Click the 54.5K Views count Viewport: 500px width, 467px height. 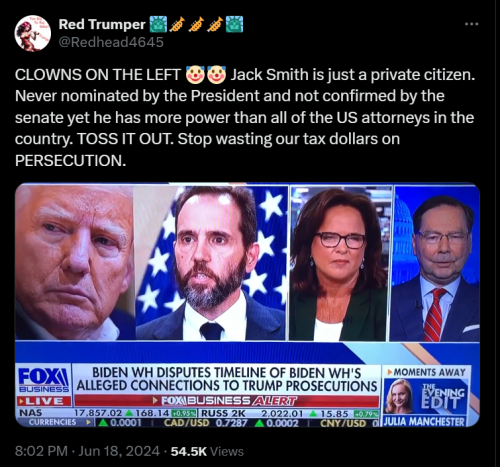[x=207, y=451]
